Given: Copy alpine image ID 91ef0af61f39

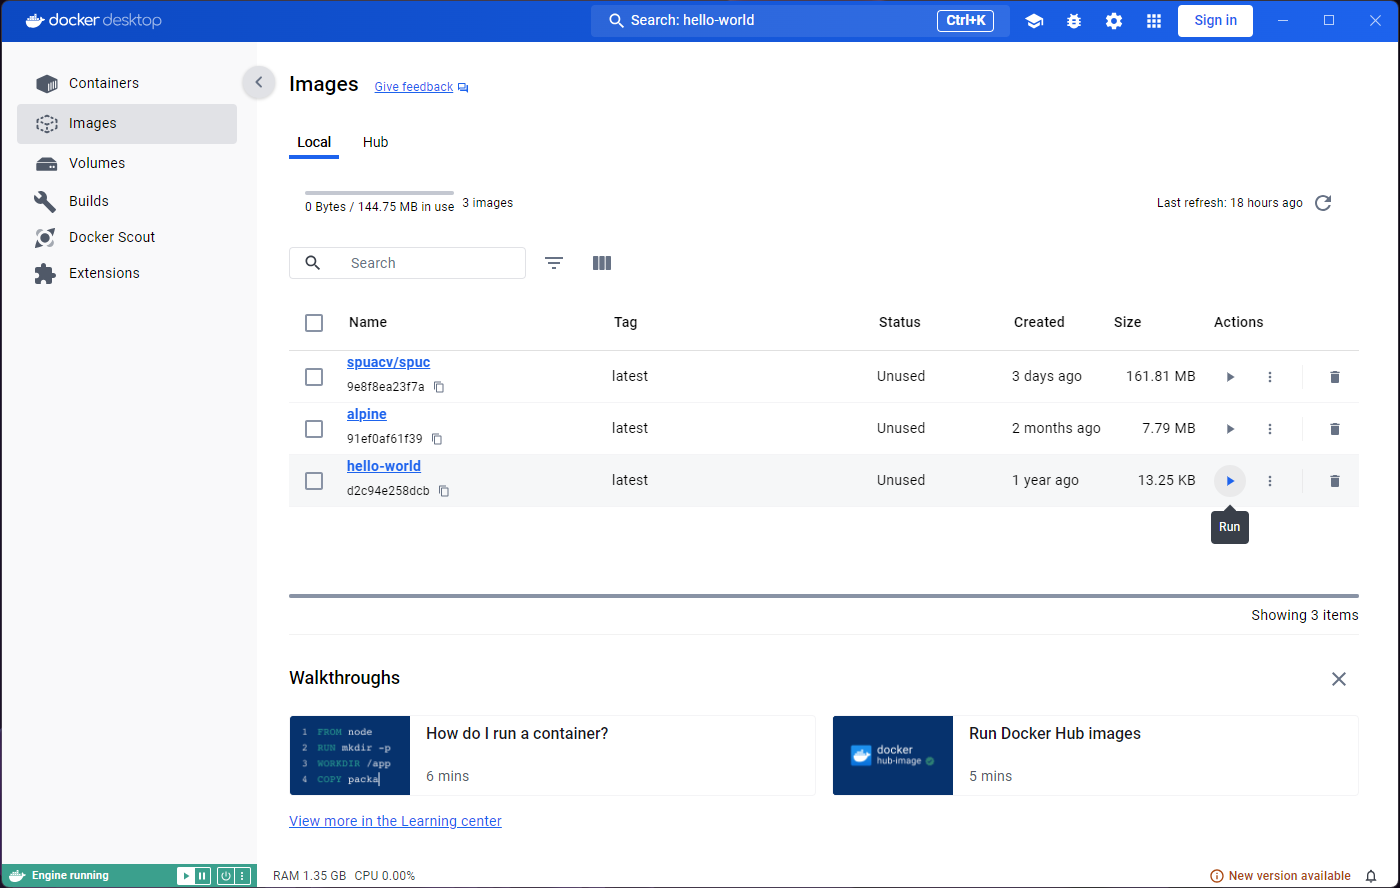Looking at the screenshot, I should click(x=437, y=439).
